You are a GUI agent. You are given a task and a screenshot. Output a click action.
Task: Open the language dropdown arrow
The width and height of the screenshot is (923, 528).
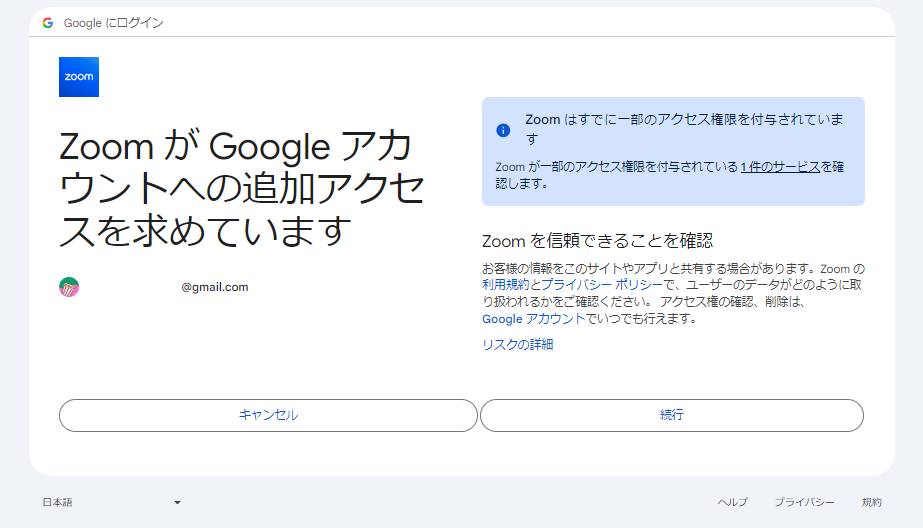point(177,502)
